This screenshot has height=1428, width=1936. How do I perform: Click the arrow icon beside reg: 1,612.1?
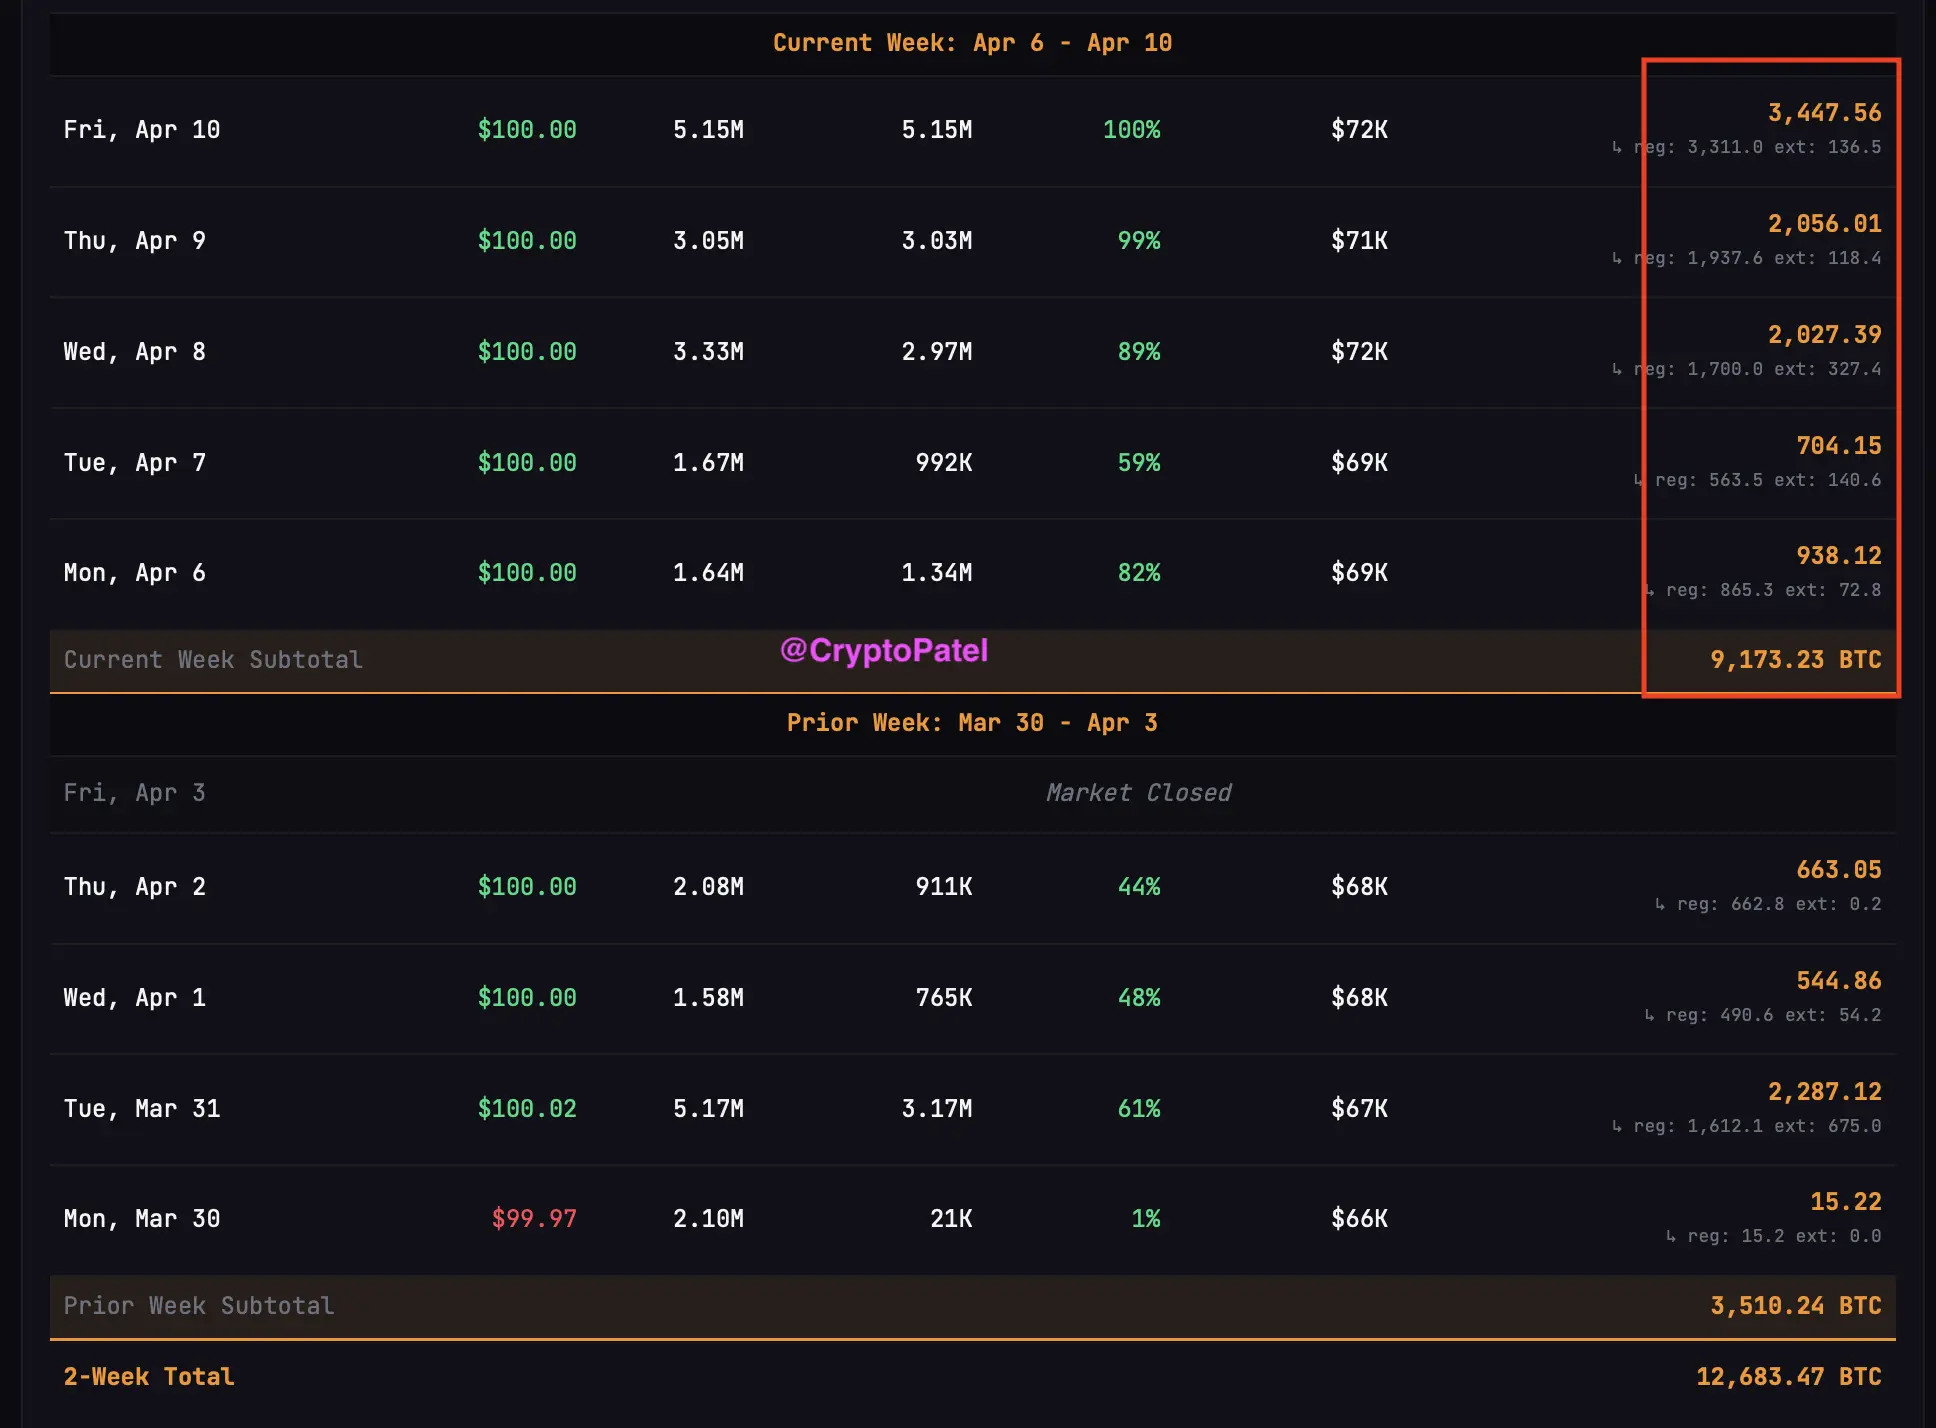point(1617,1127)
